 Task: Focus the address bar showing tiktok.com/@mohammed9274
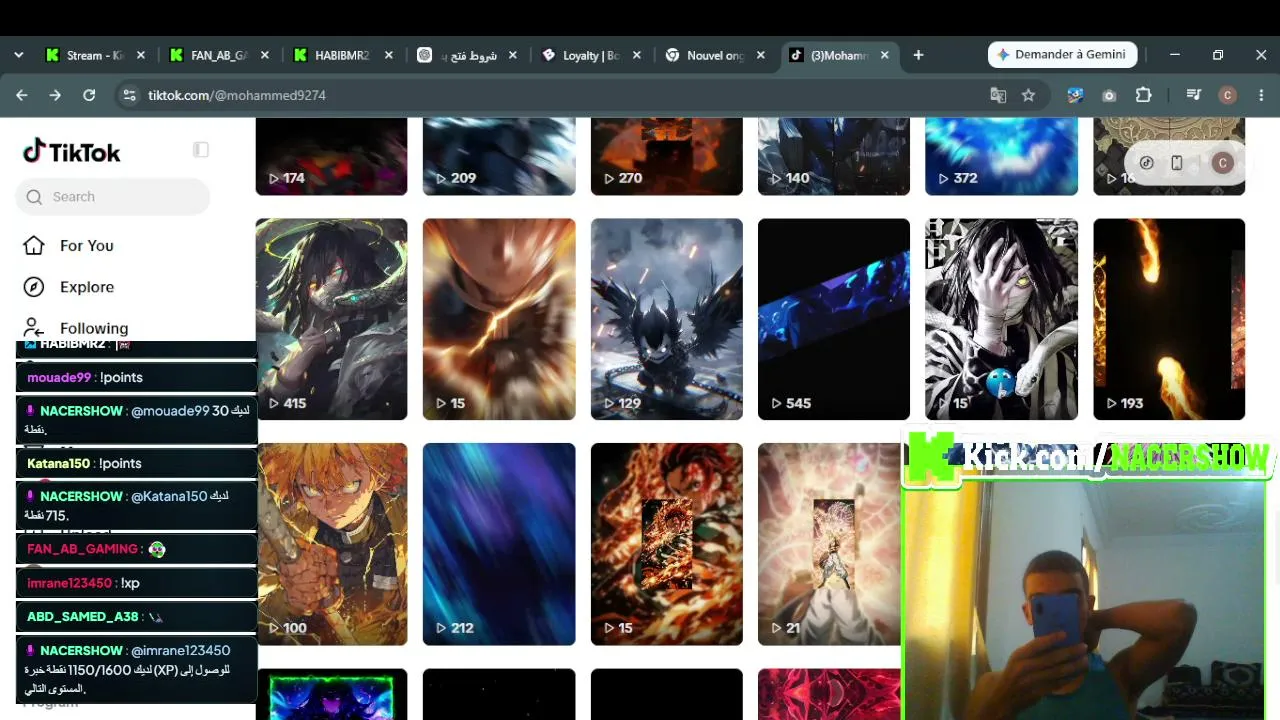click(560, 95)
